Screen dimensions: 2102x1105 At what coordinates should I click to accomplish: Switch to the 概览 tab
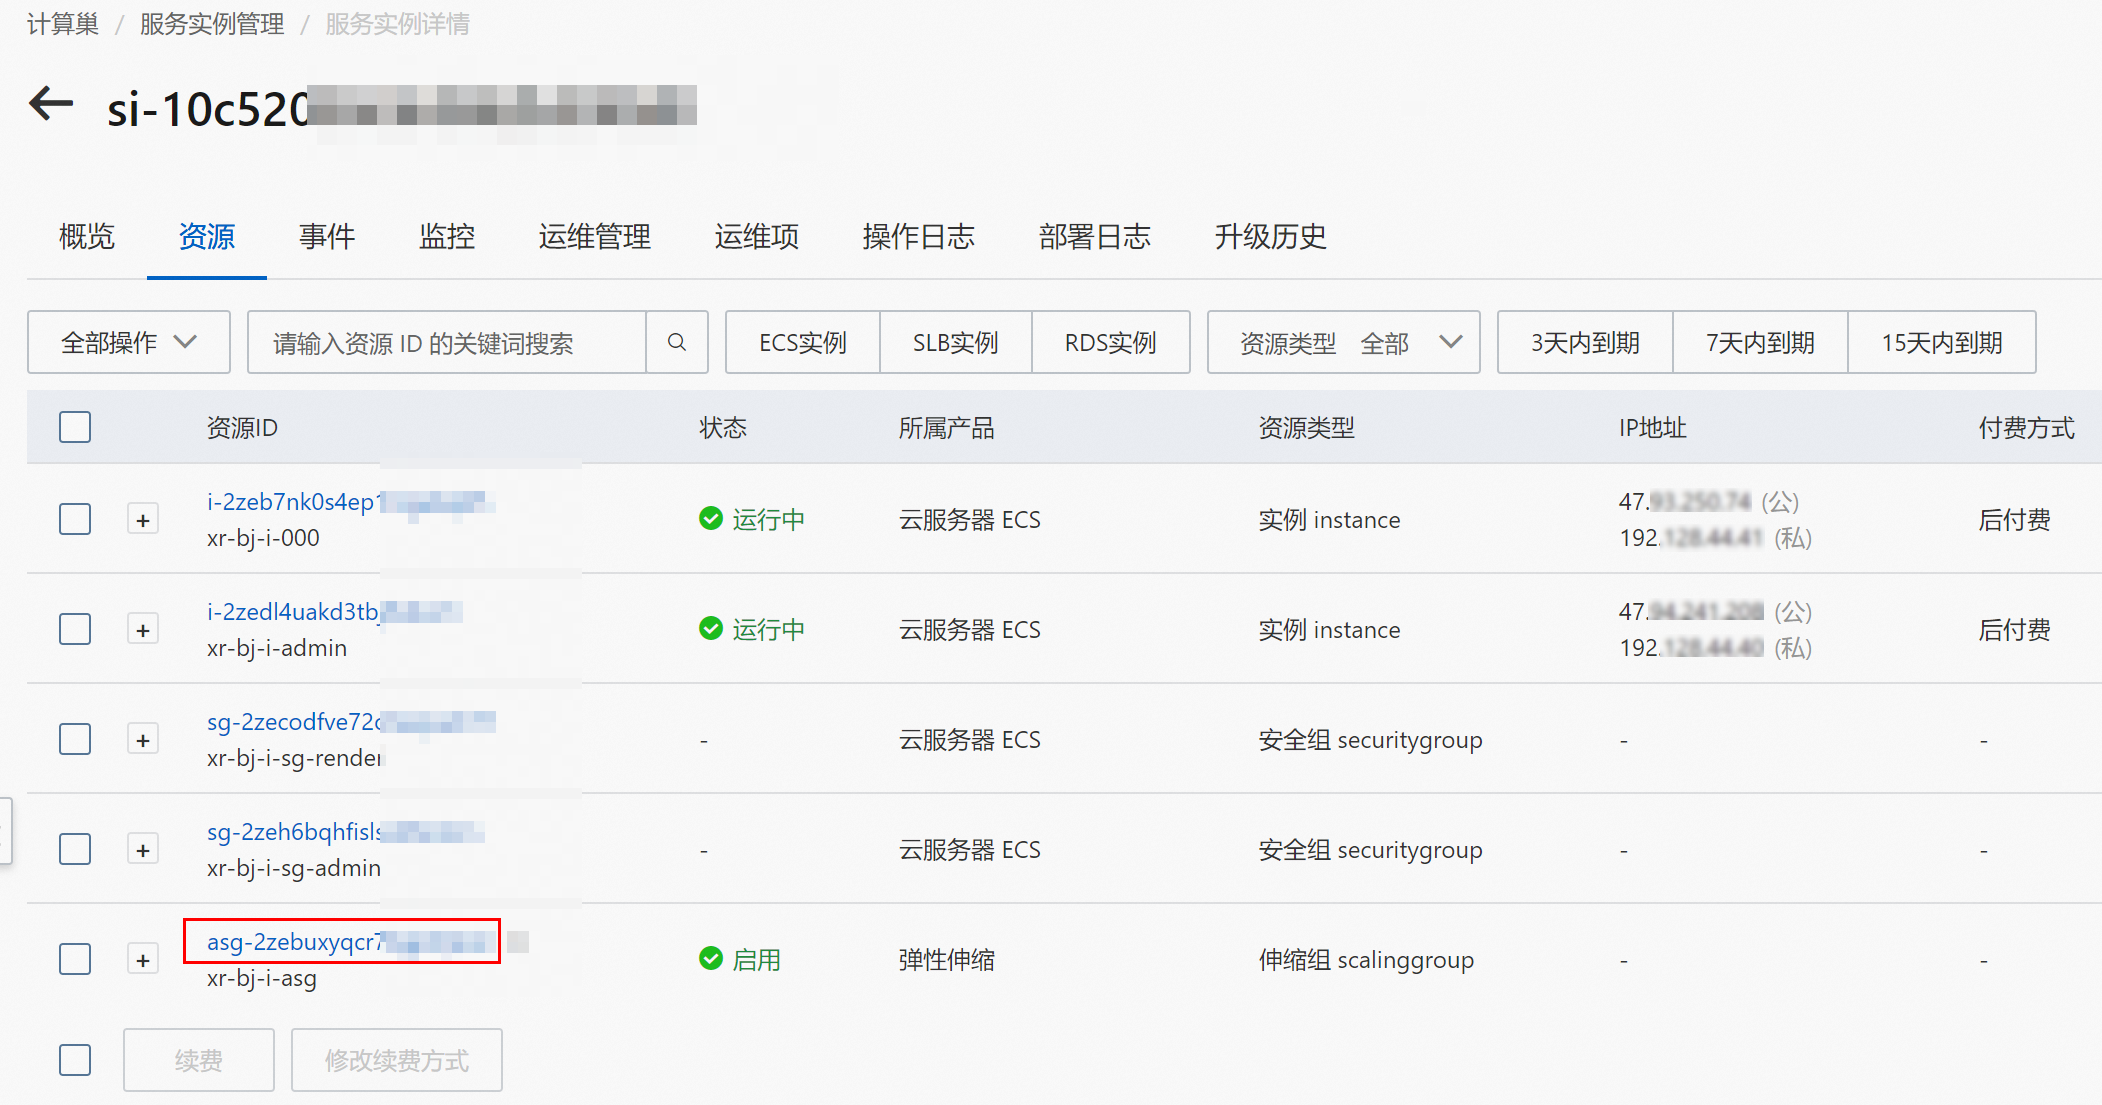87,237
